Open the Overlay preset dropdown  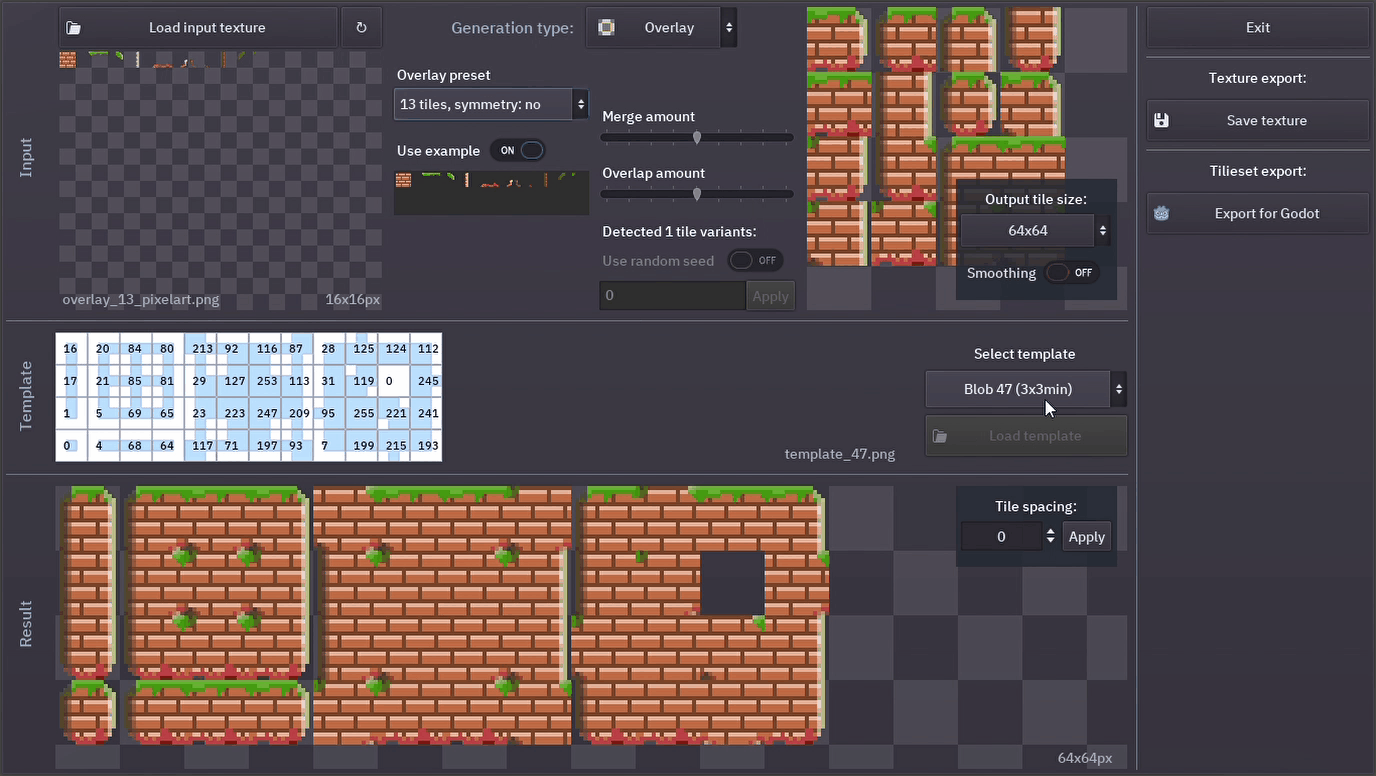[492, 104]
